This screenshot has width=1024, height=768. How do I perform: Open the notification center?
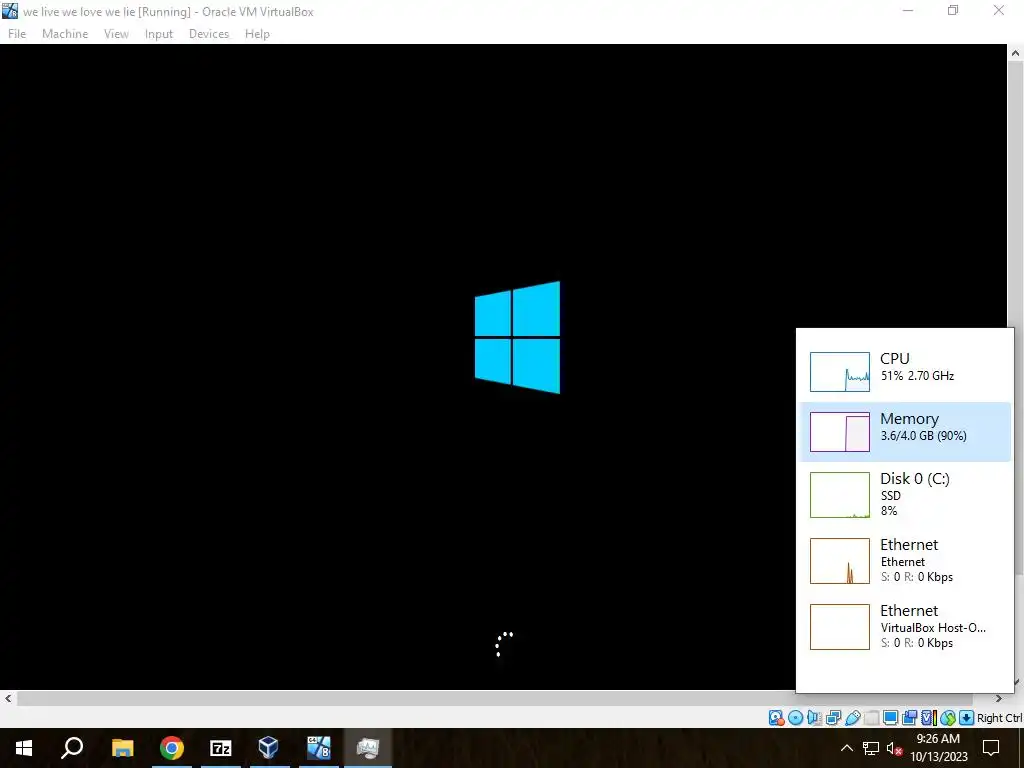(x=991, y=748)
